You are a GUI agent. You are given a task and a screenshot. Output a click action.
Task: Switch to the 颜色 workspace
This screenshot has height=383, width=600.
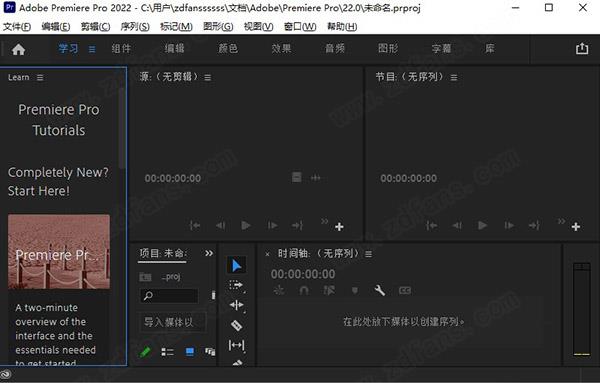[x=228, y=49]
